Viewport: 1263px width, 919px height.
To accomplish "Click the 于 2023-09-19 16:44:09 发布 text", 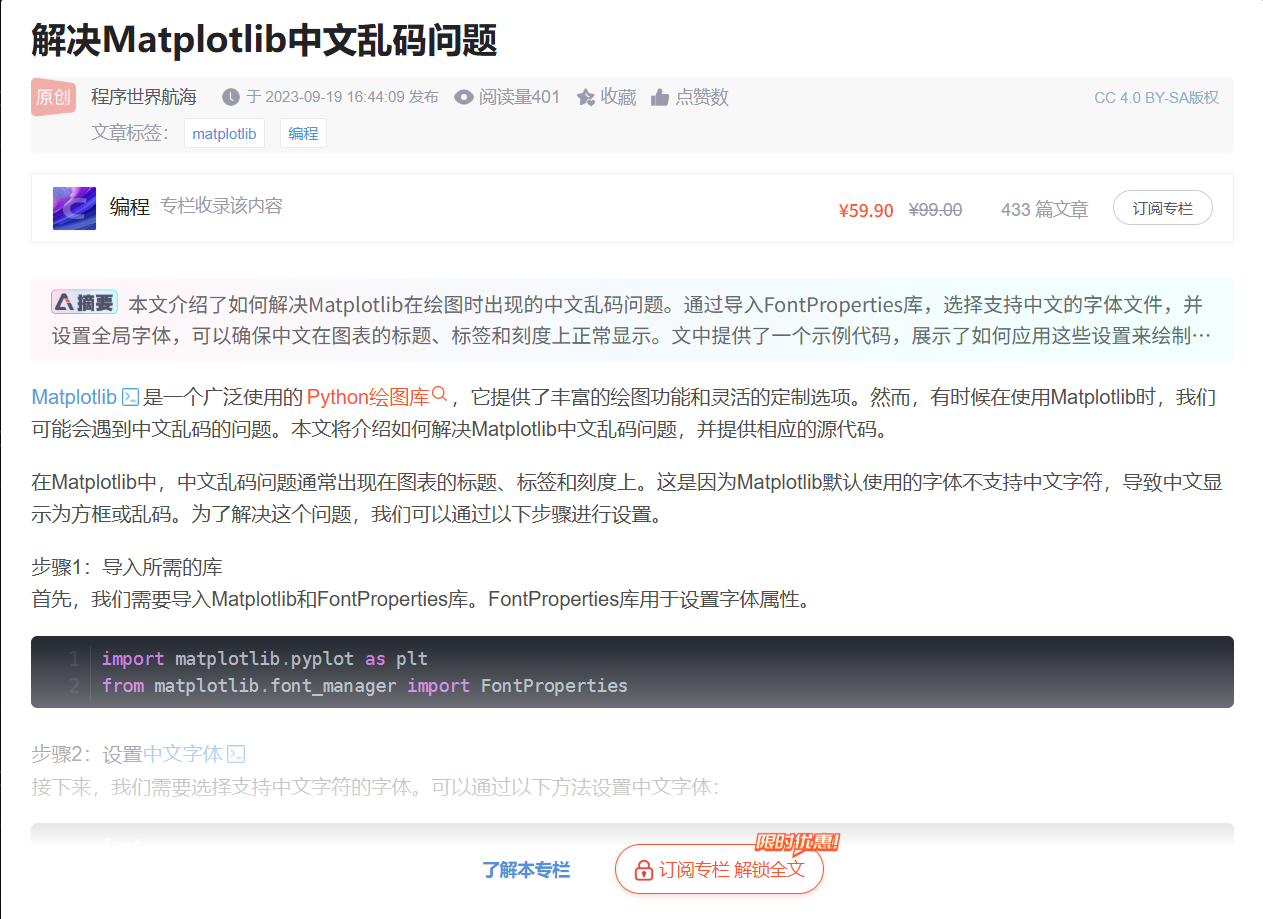I will (342, 97).
